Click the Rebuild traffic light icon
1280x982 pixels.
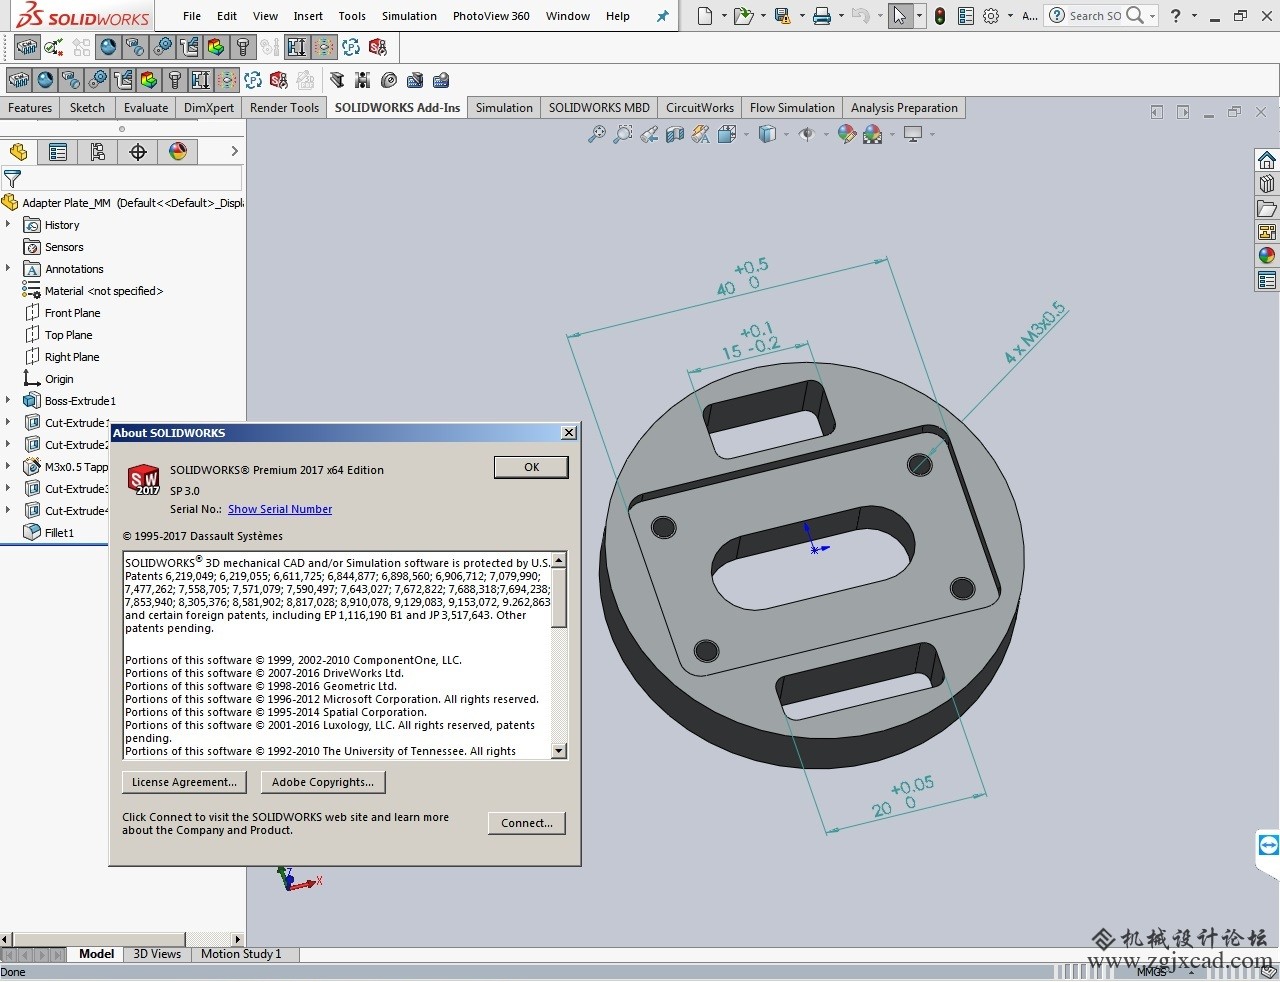(940, 16)
